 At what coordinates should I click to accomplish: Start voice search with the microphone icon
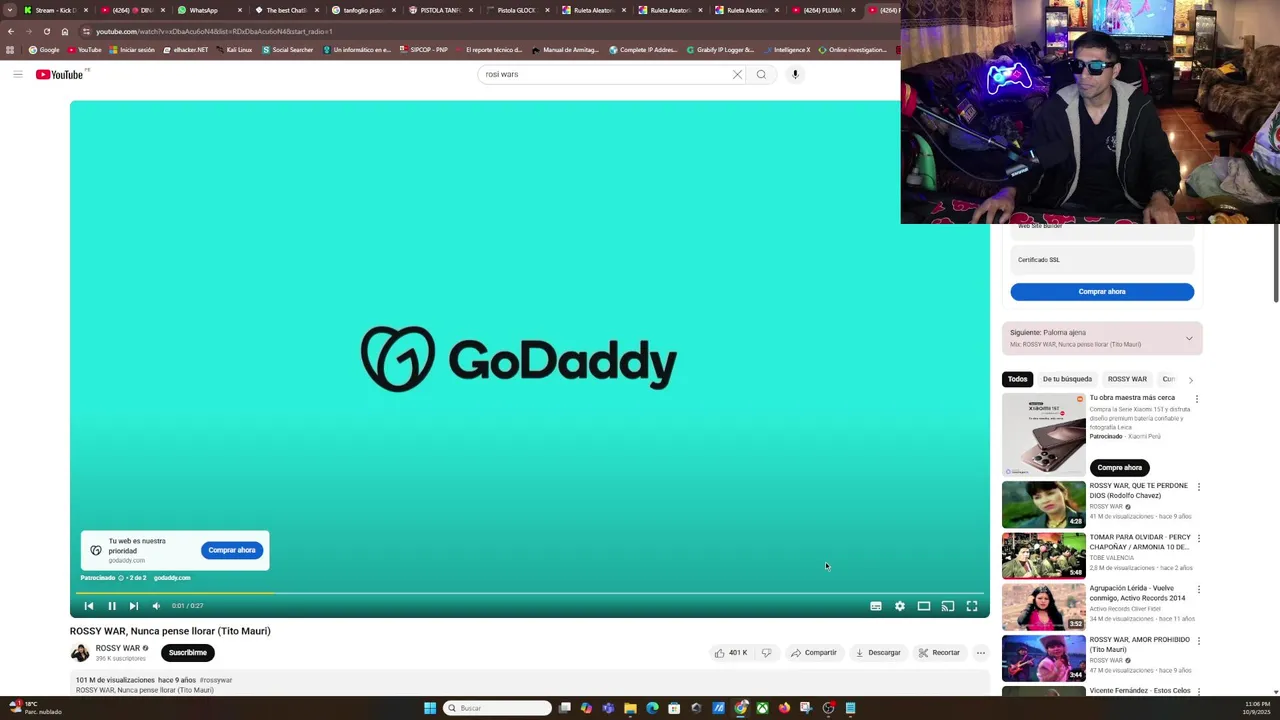coord(795,74)
